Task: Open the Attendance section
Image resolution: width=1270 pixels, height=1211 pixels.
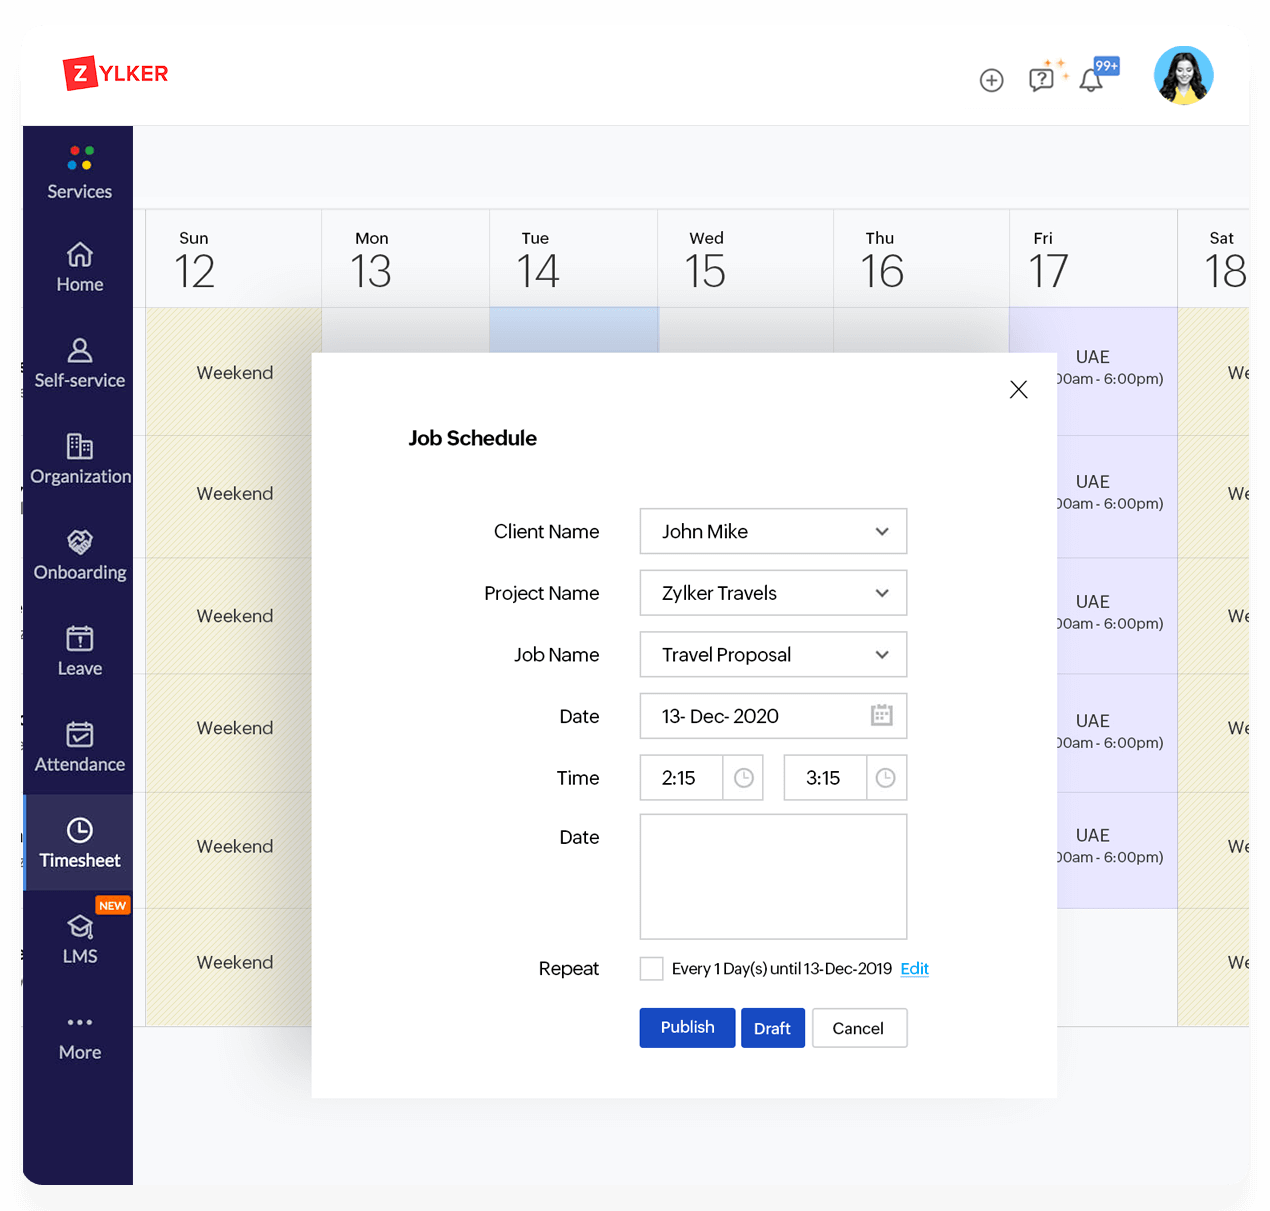Action: click(x=80, y=748)
